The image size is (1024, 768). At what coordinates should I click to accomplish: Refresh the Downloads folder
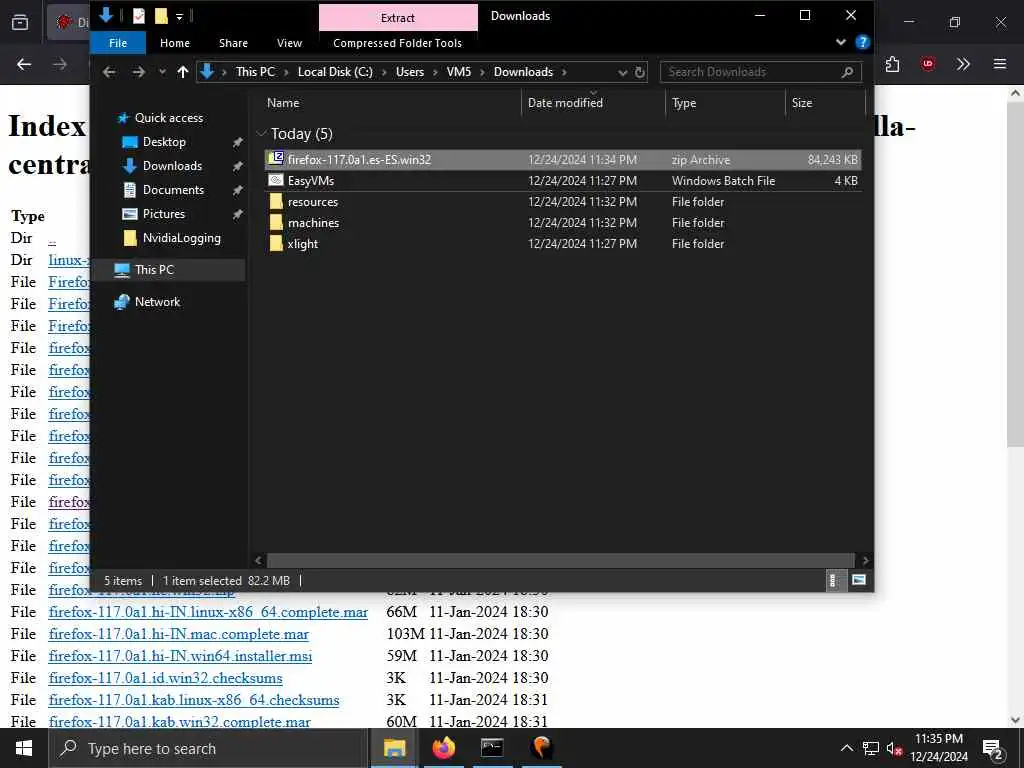point(640,72)
